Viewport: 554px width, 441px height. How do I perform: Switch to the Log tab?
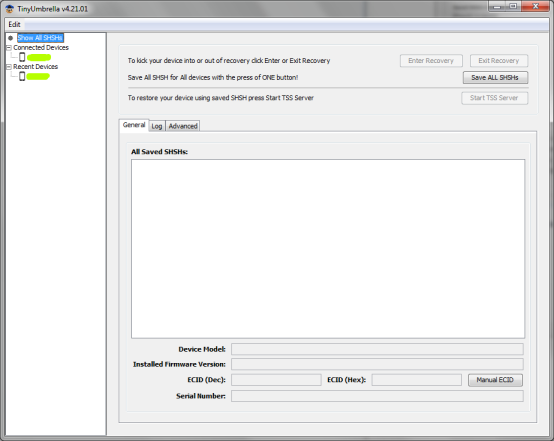pos(157,126)
